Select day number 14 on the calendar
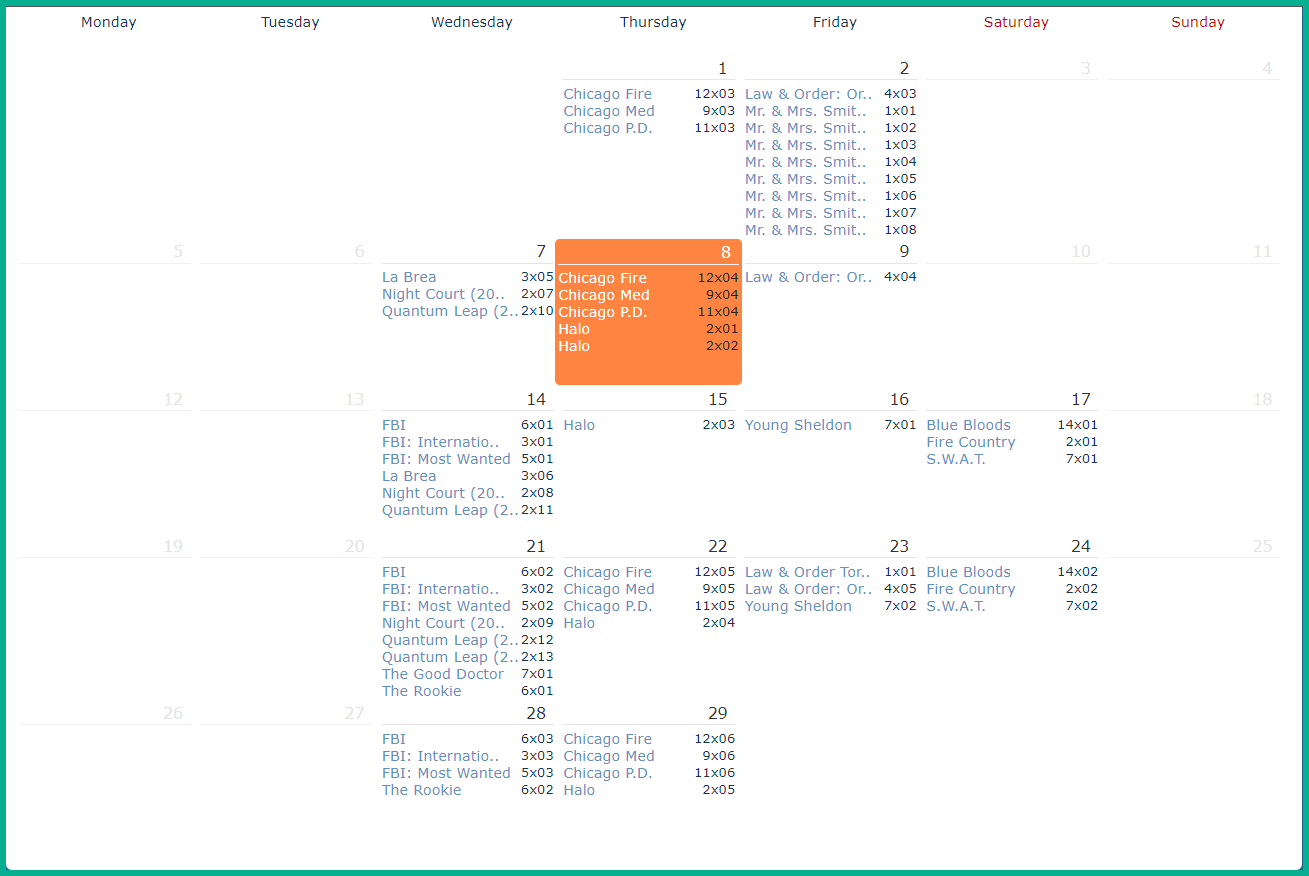 pos(536,400)
